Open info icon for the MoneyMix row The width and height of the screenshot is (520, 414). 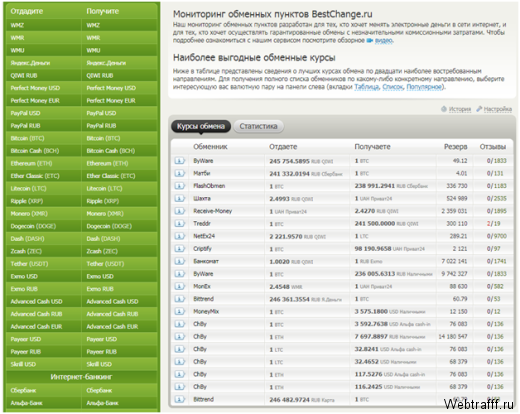179,312
